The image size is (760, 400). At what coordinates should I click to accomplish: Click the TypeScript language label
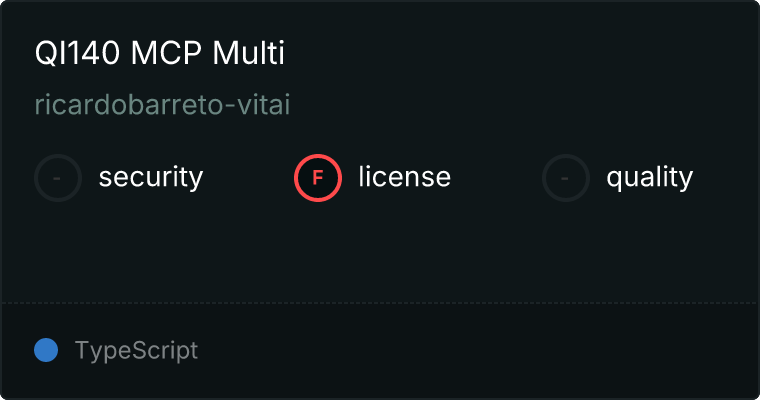click(x=136, y=350)
